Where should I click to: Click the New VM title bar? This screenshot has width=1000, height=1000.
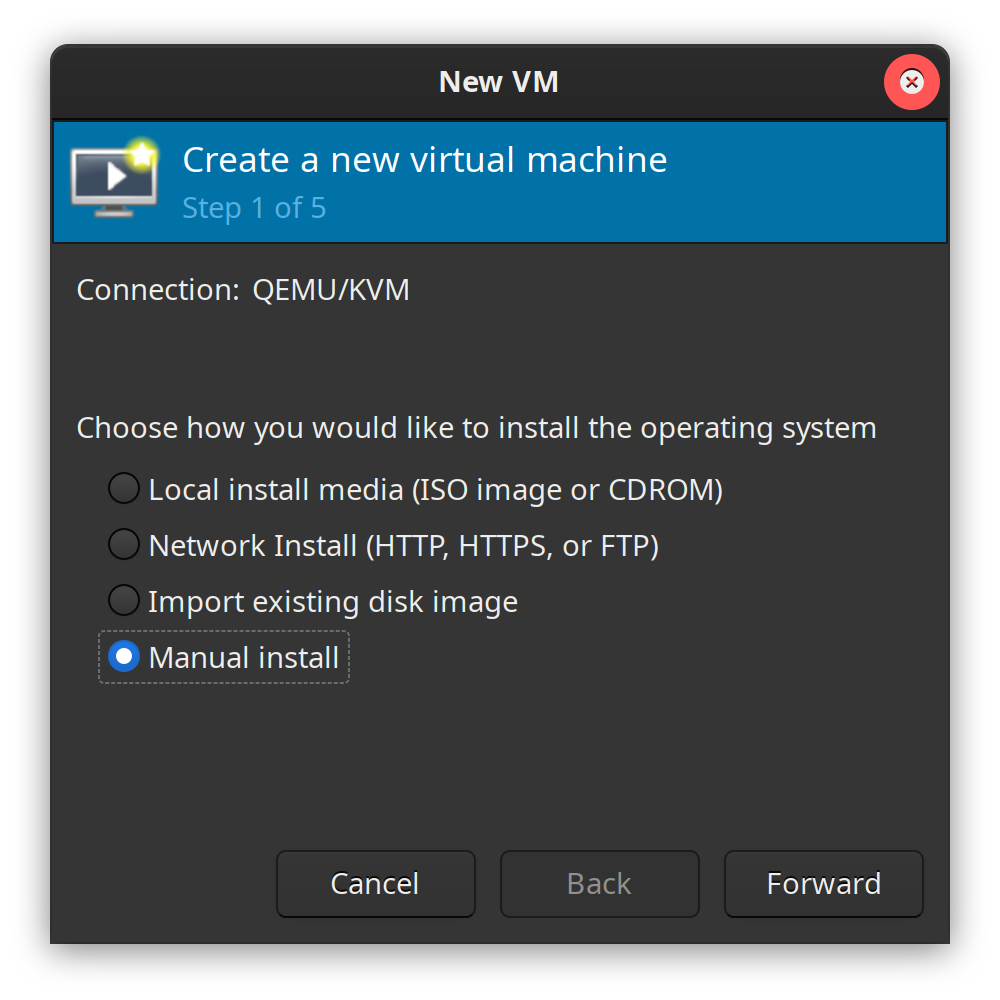(x=498, y=82)
